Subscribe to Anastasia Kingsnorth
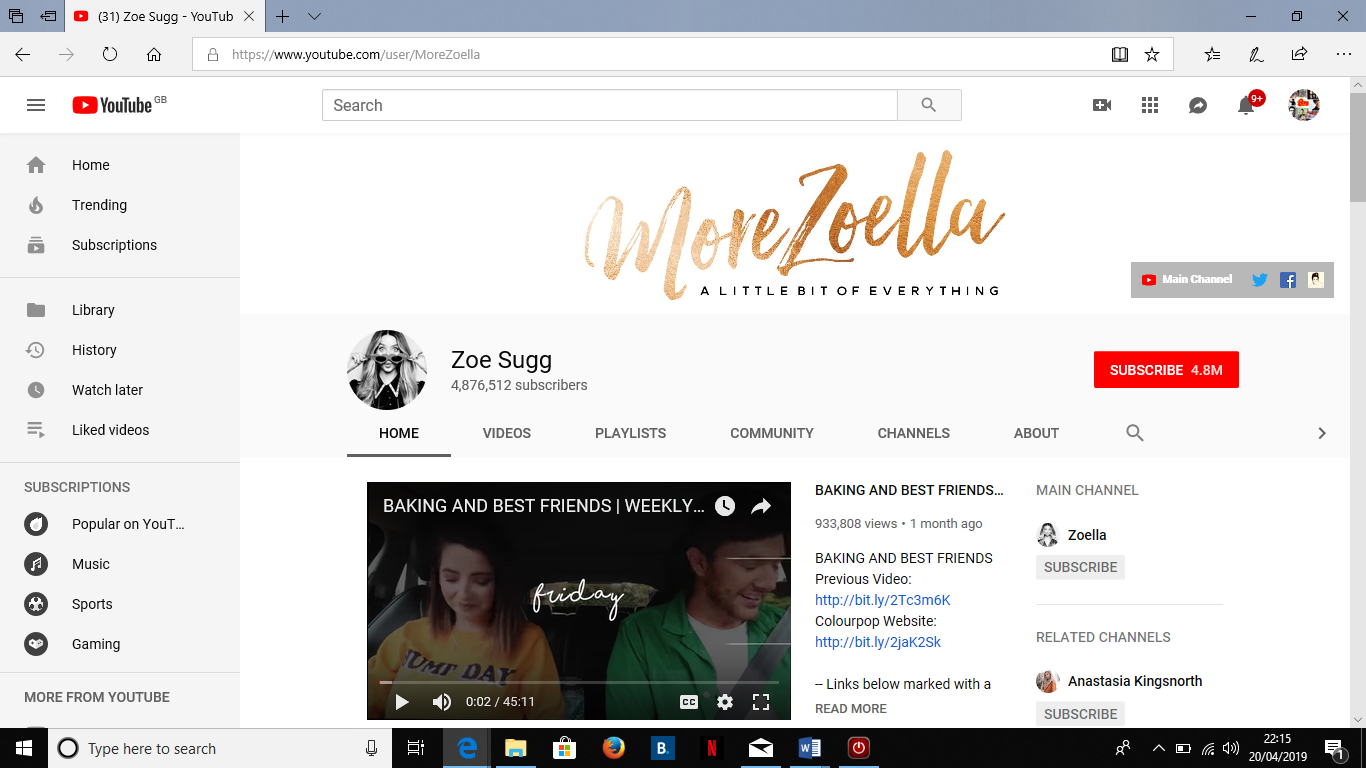Viewport: 1366px width, 768px height. point(1080,714)
